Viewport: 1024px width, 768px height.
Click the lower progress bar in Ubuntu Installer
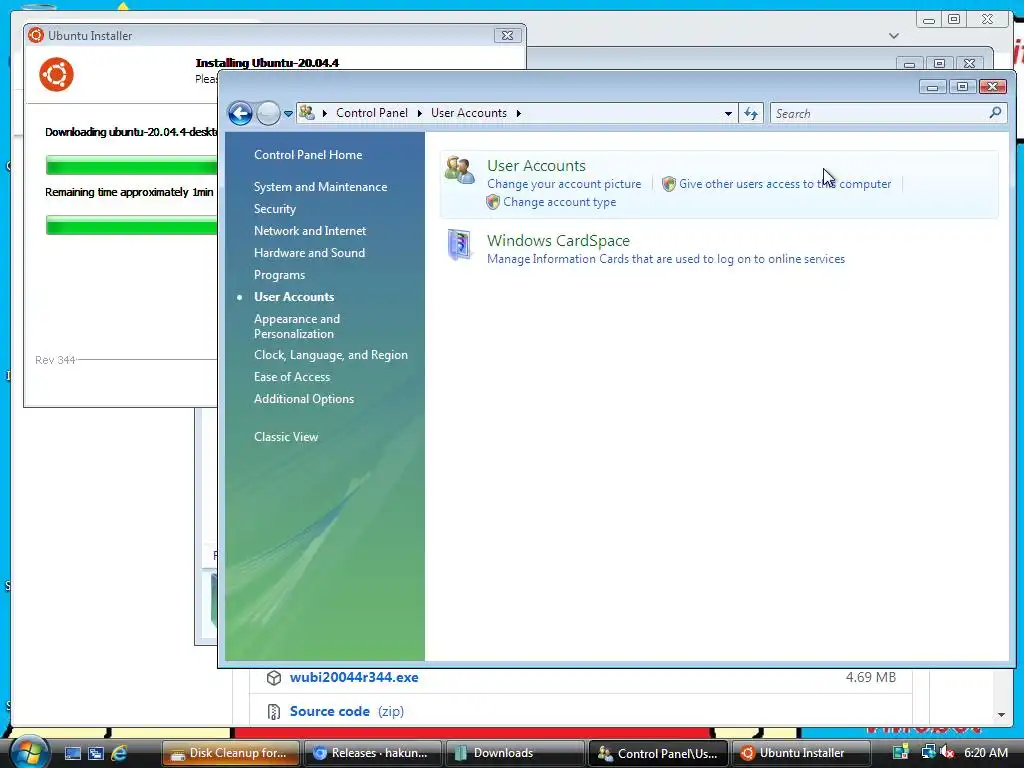(131, 225)
